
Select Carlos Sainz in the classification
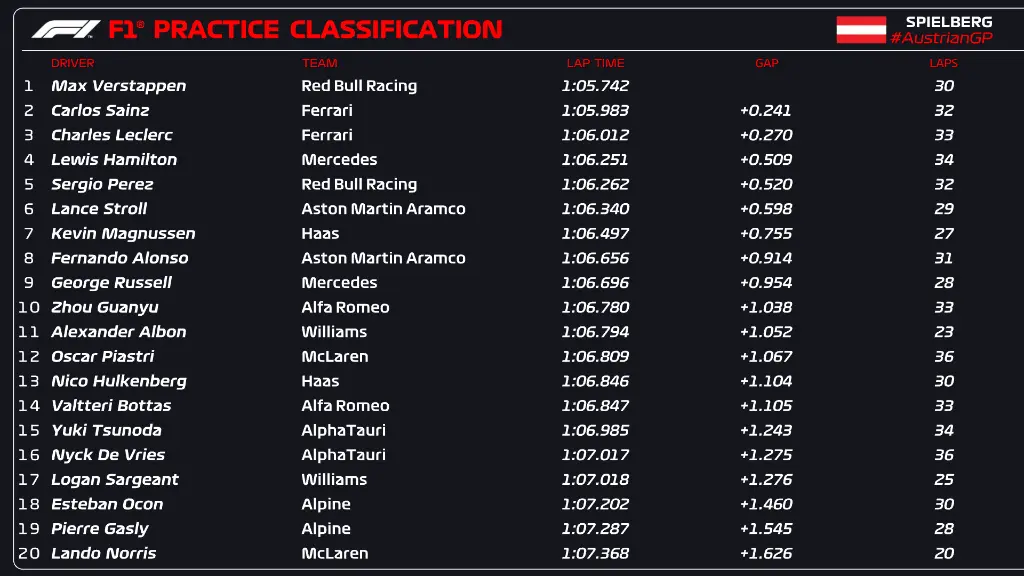pos(100,111)
